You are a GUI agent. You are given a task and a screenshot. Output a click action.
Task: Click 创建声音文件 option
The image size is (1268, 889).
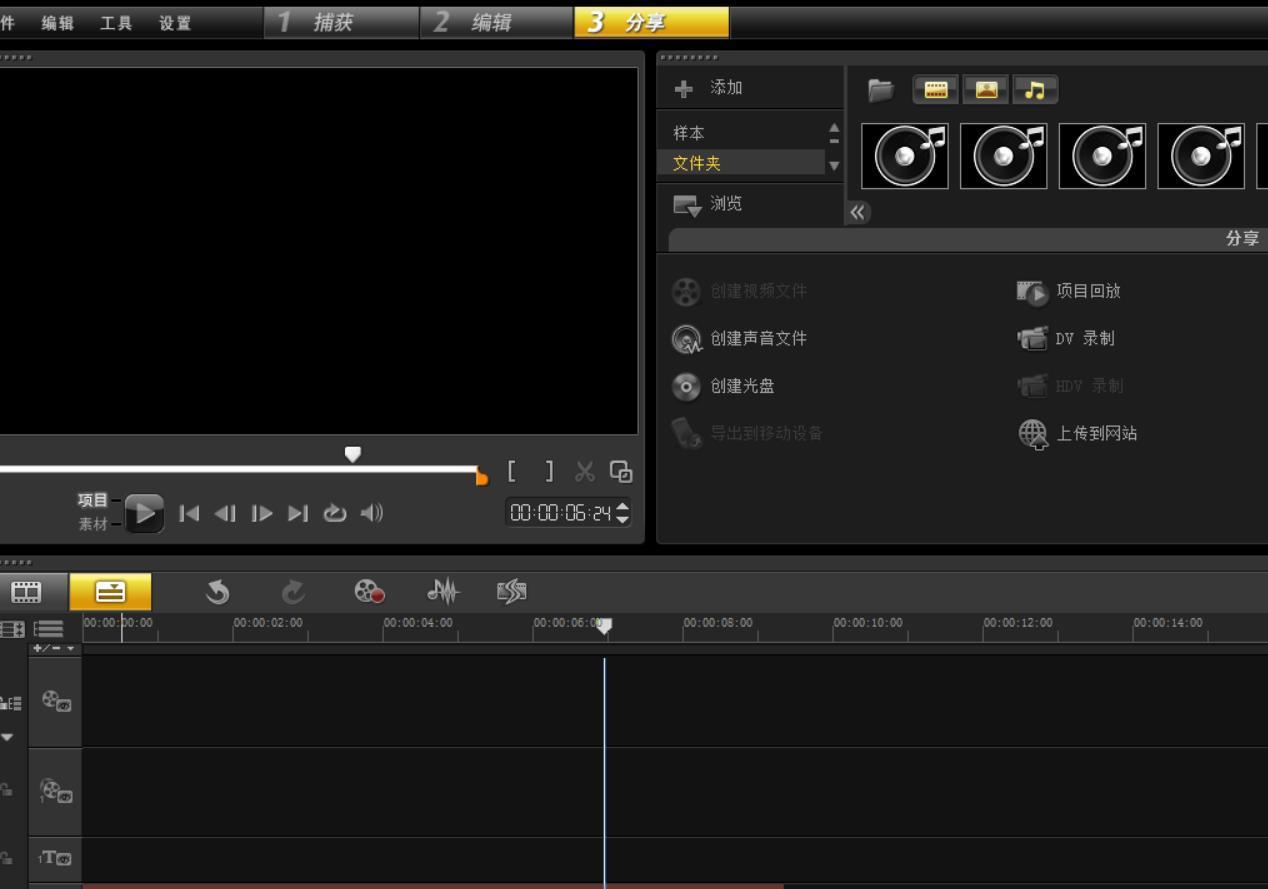pyautogui.click(x=739, y=338)
